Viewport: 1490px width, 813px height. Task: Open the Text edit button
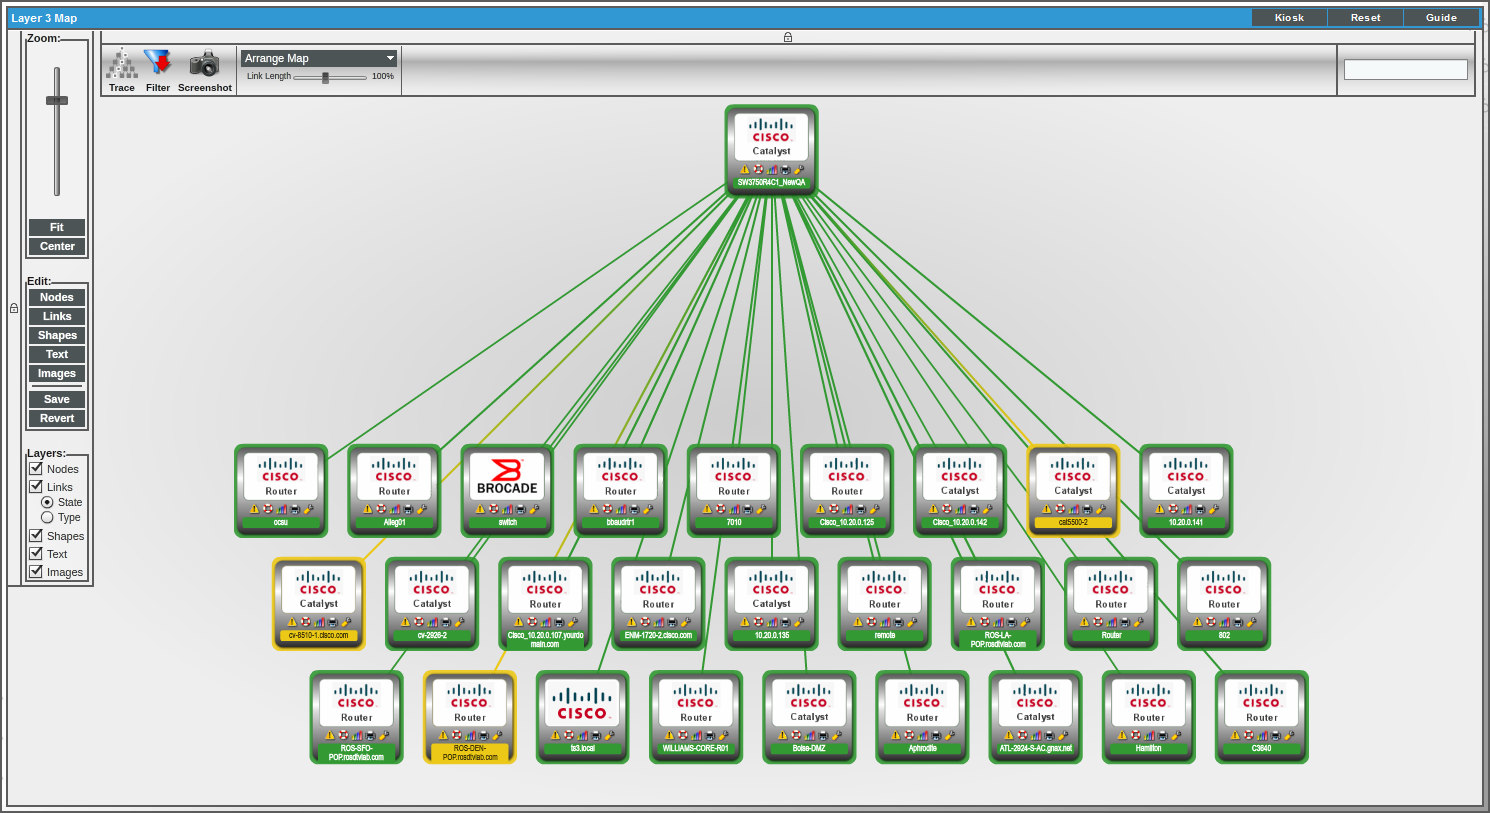(57, 354)
